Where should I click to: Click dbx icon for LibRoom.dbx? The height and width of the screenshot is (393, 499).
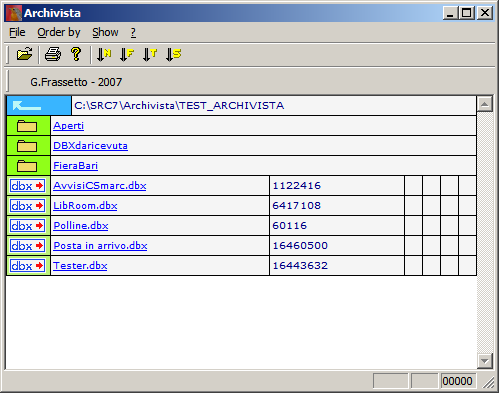pyautogui.click(x=27, y=206)
